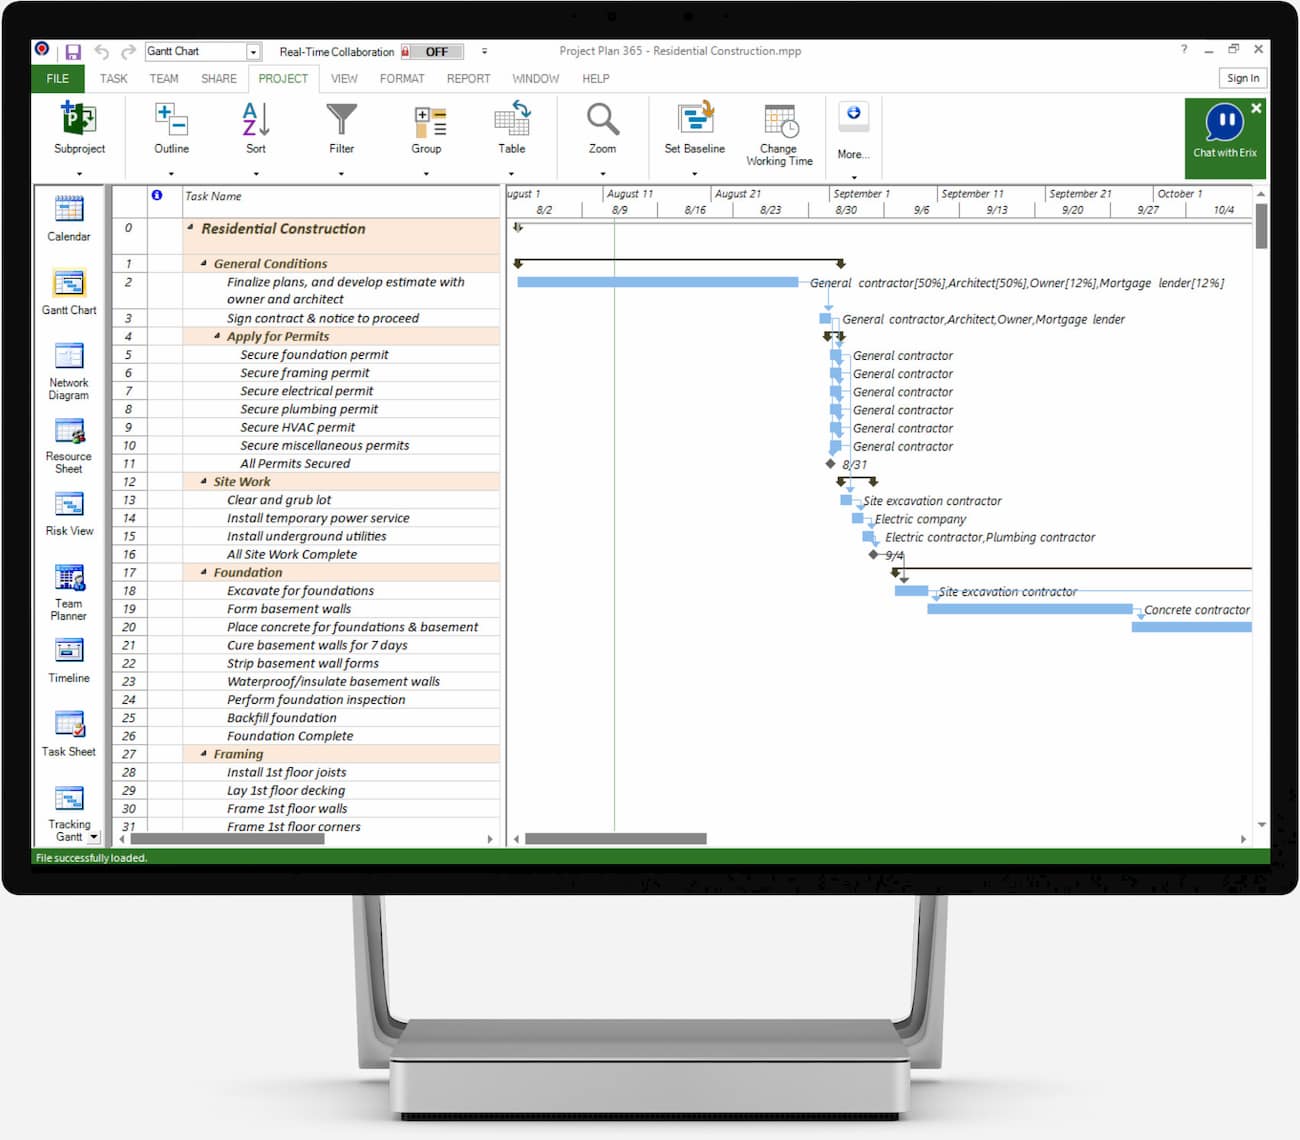Click the Gantt vertical scrollbar thumb
This screenshot has height=1140, width=1300.
pos(1261,226)
